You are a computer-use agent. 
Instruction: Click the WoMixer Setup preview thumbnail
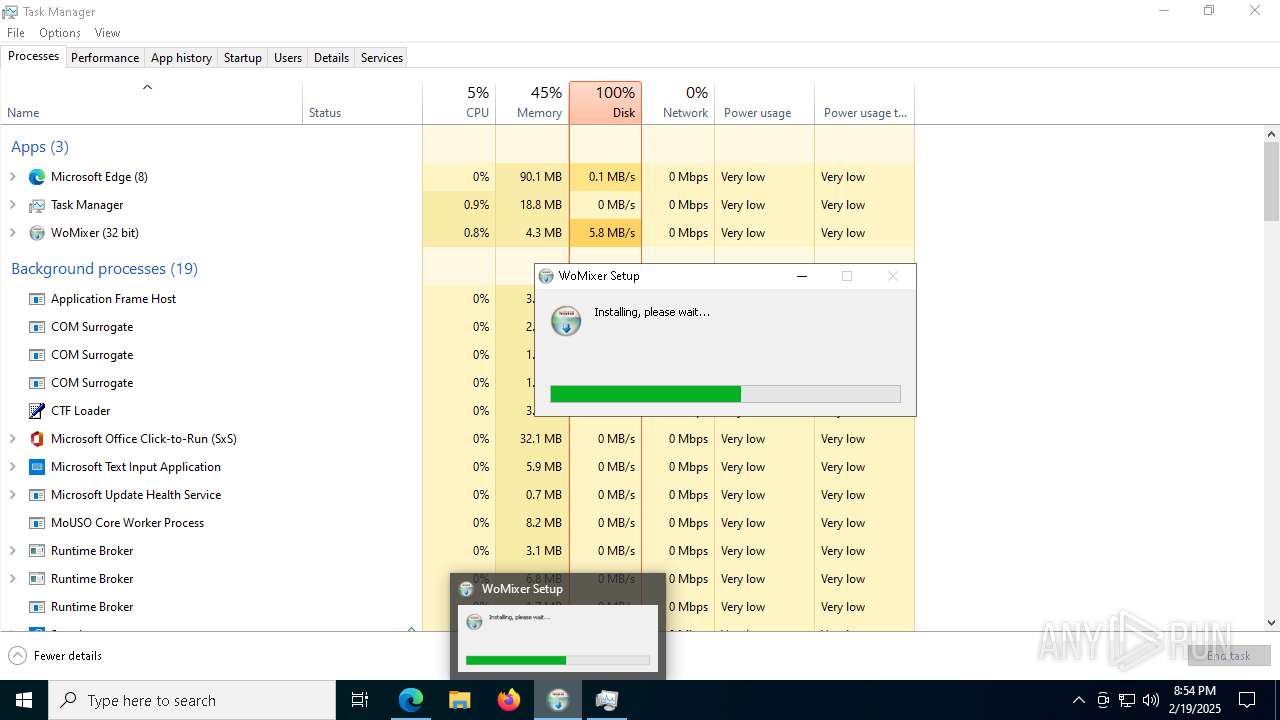(x=558, y=637)
